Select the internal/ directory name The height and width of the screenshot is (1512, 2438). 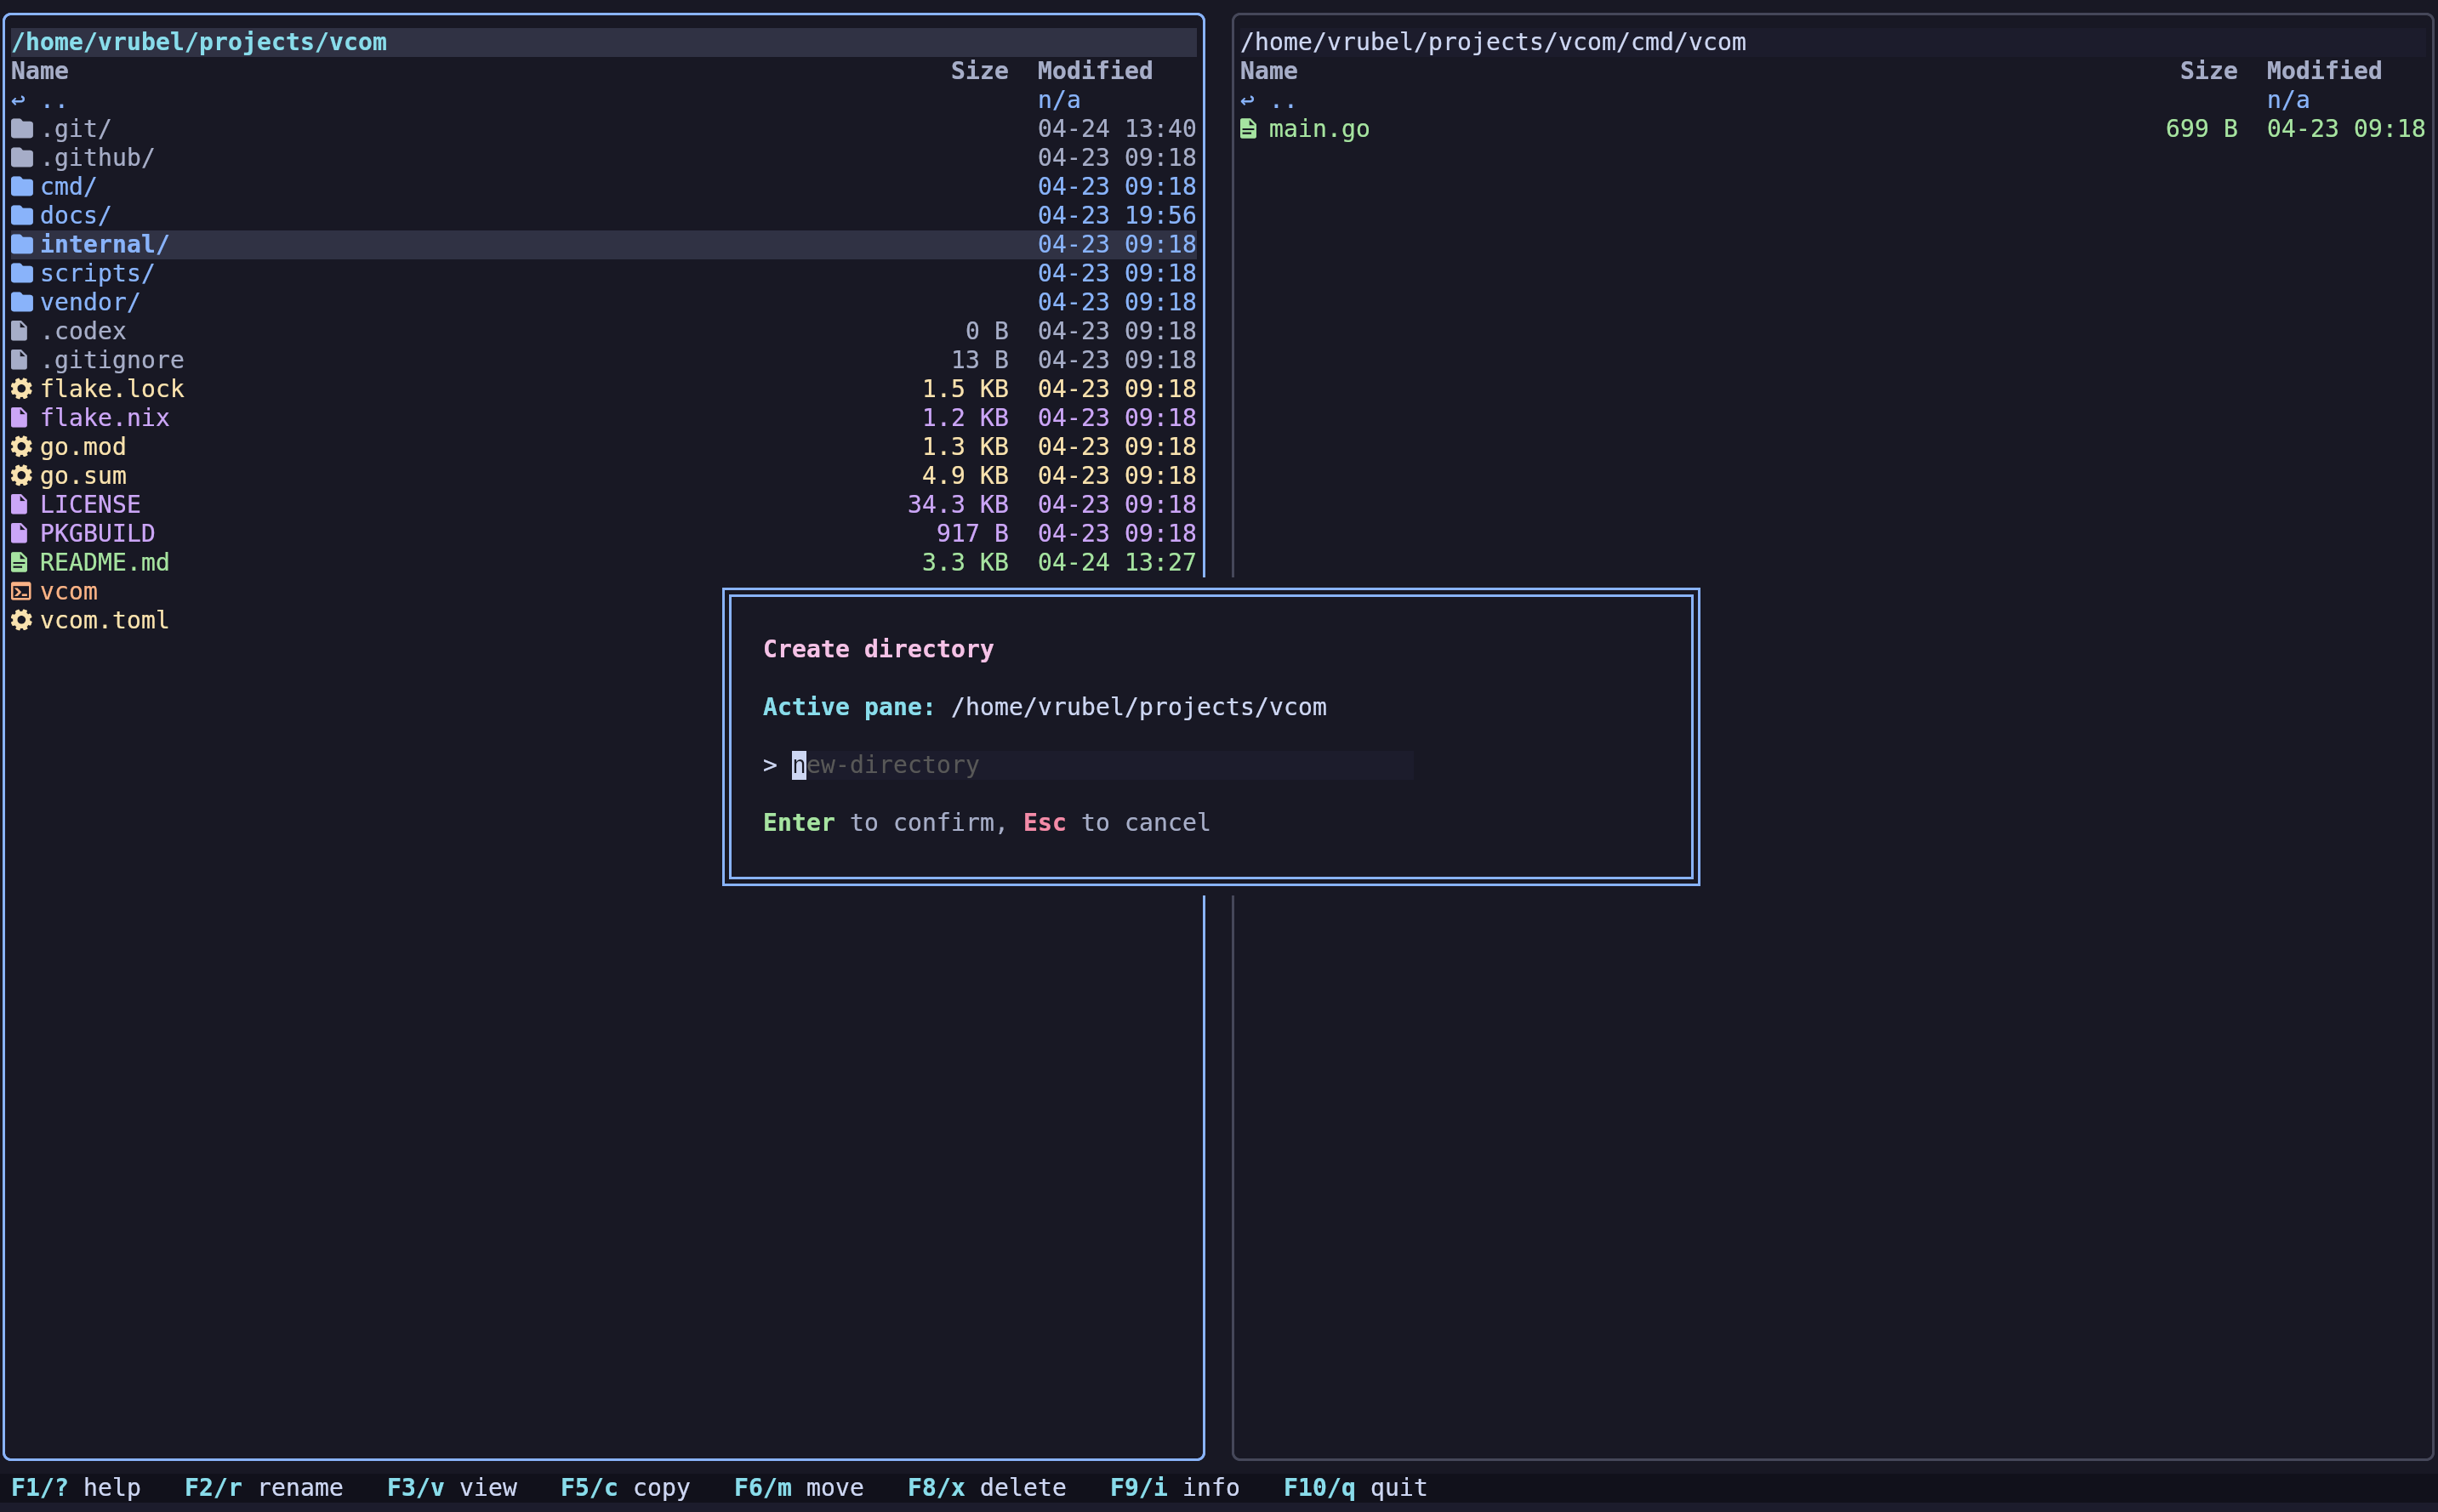coord(105,245)
